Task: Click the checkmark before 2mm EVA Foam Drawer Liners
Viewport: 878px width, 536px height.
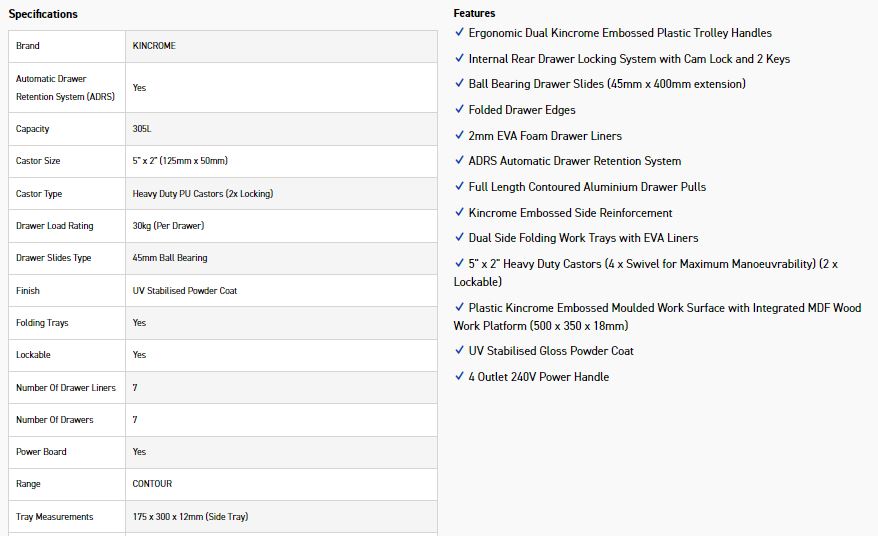Action: pos(459,135)
